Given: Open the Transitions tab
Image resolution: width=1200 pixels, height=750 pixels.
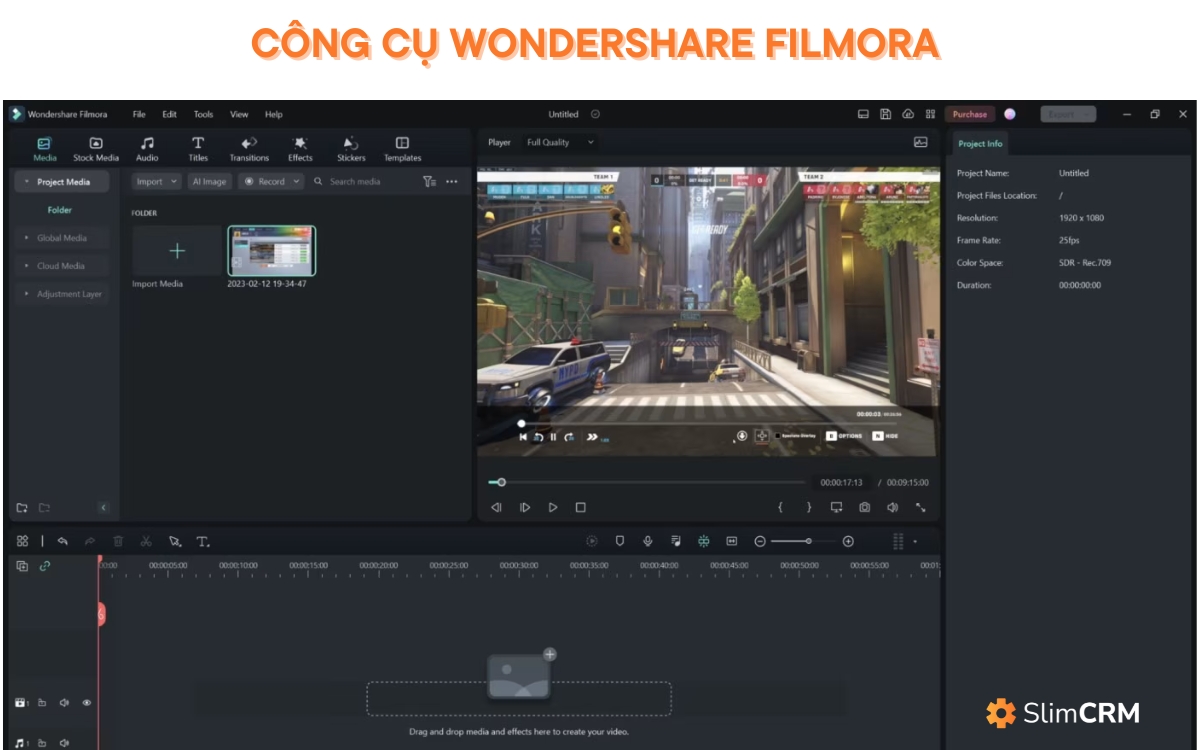Looking at the screenshot, I should (x=249, y=149).
